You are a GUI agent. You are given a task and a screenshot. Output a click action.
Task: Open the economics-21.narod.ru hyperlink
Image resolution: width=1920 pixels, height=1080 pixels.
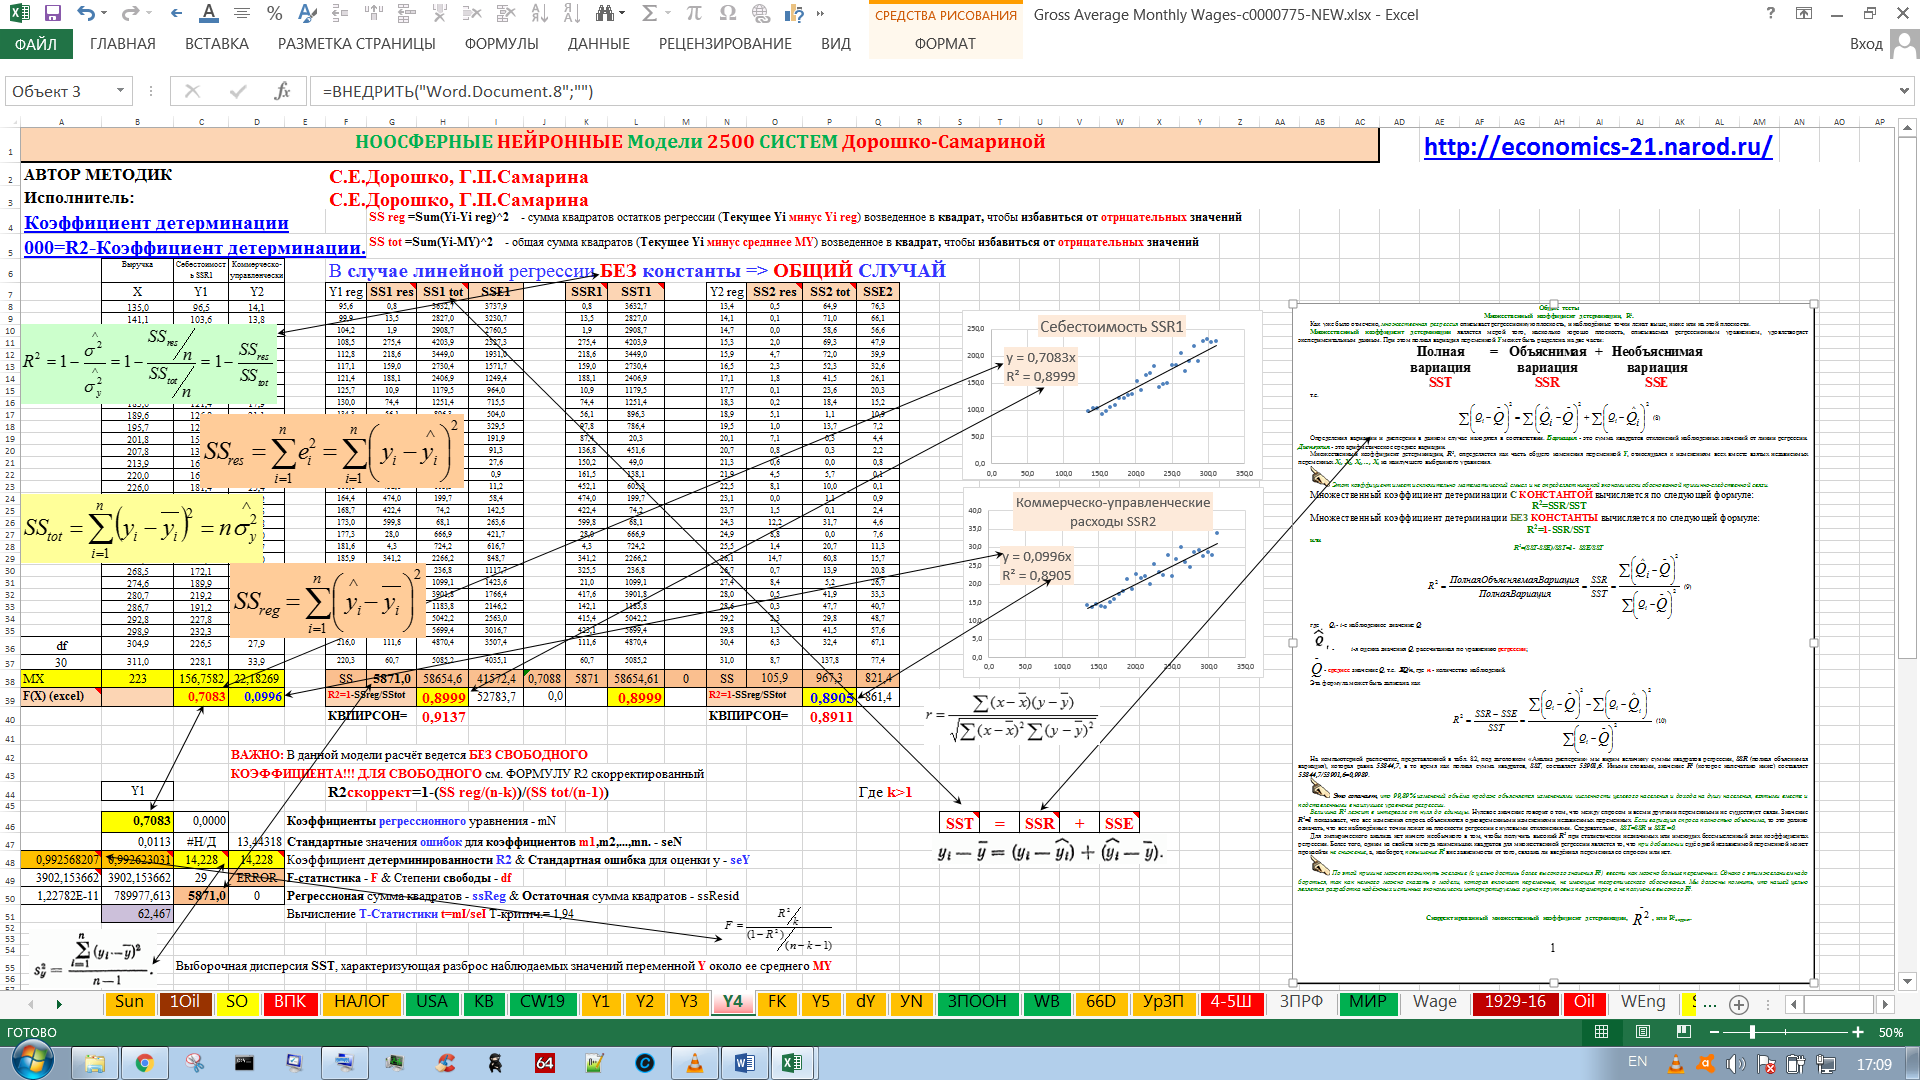1597,147
